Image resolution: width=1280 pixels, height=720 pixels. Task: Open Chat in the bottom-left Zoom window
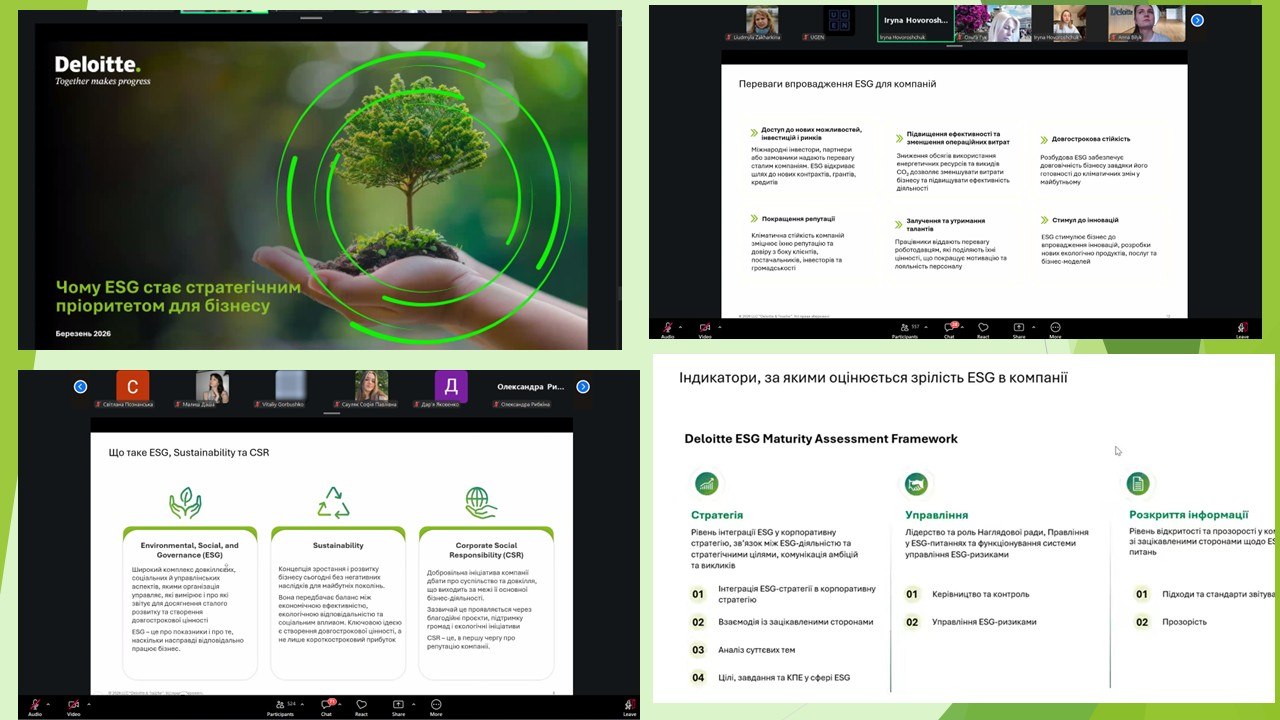point(326,706)
